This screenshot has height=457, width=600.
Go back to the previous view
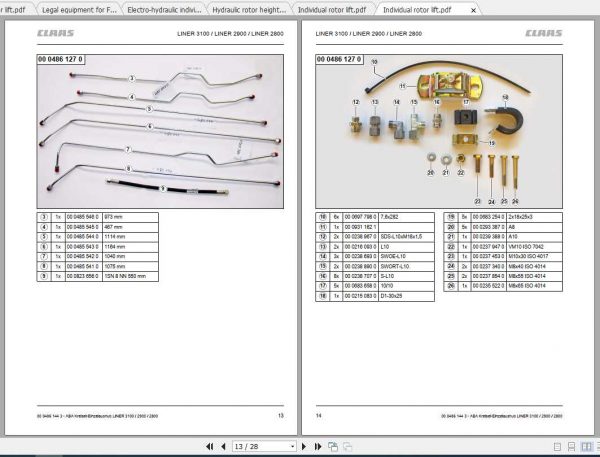coord(333,446)
